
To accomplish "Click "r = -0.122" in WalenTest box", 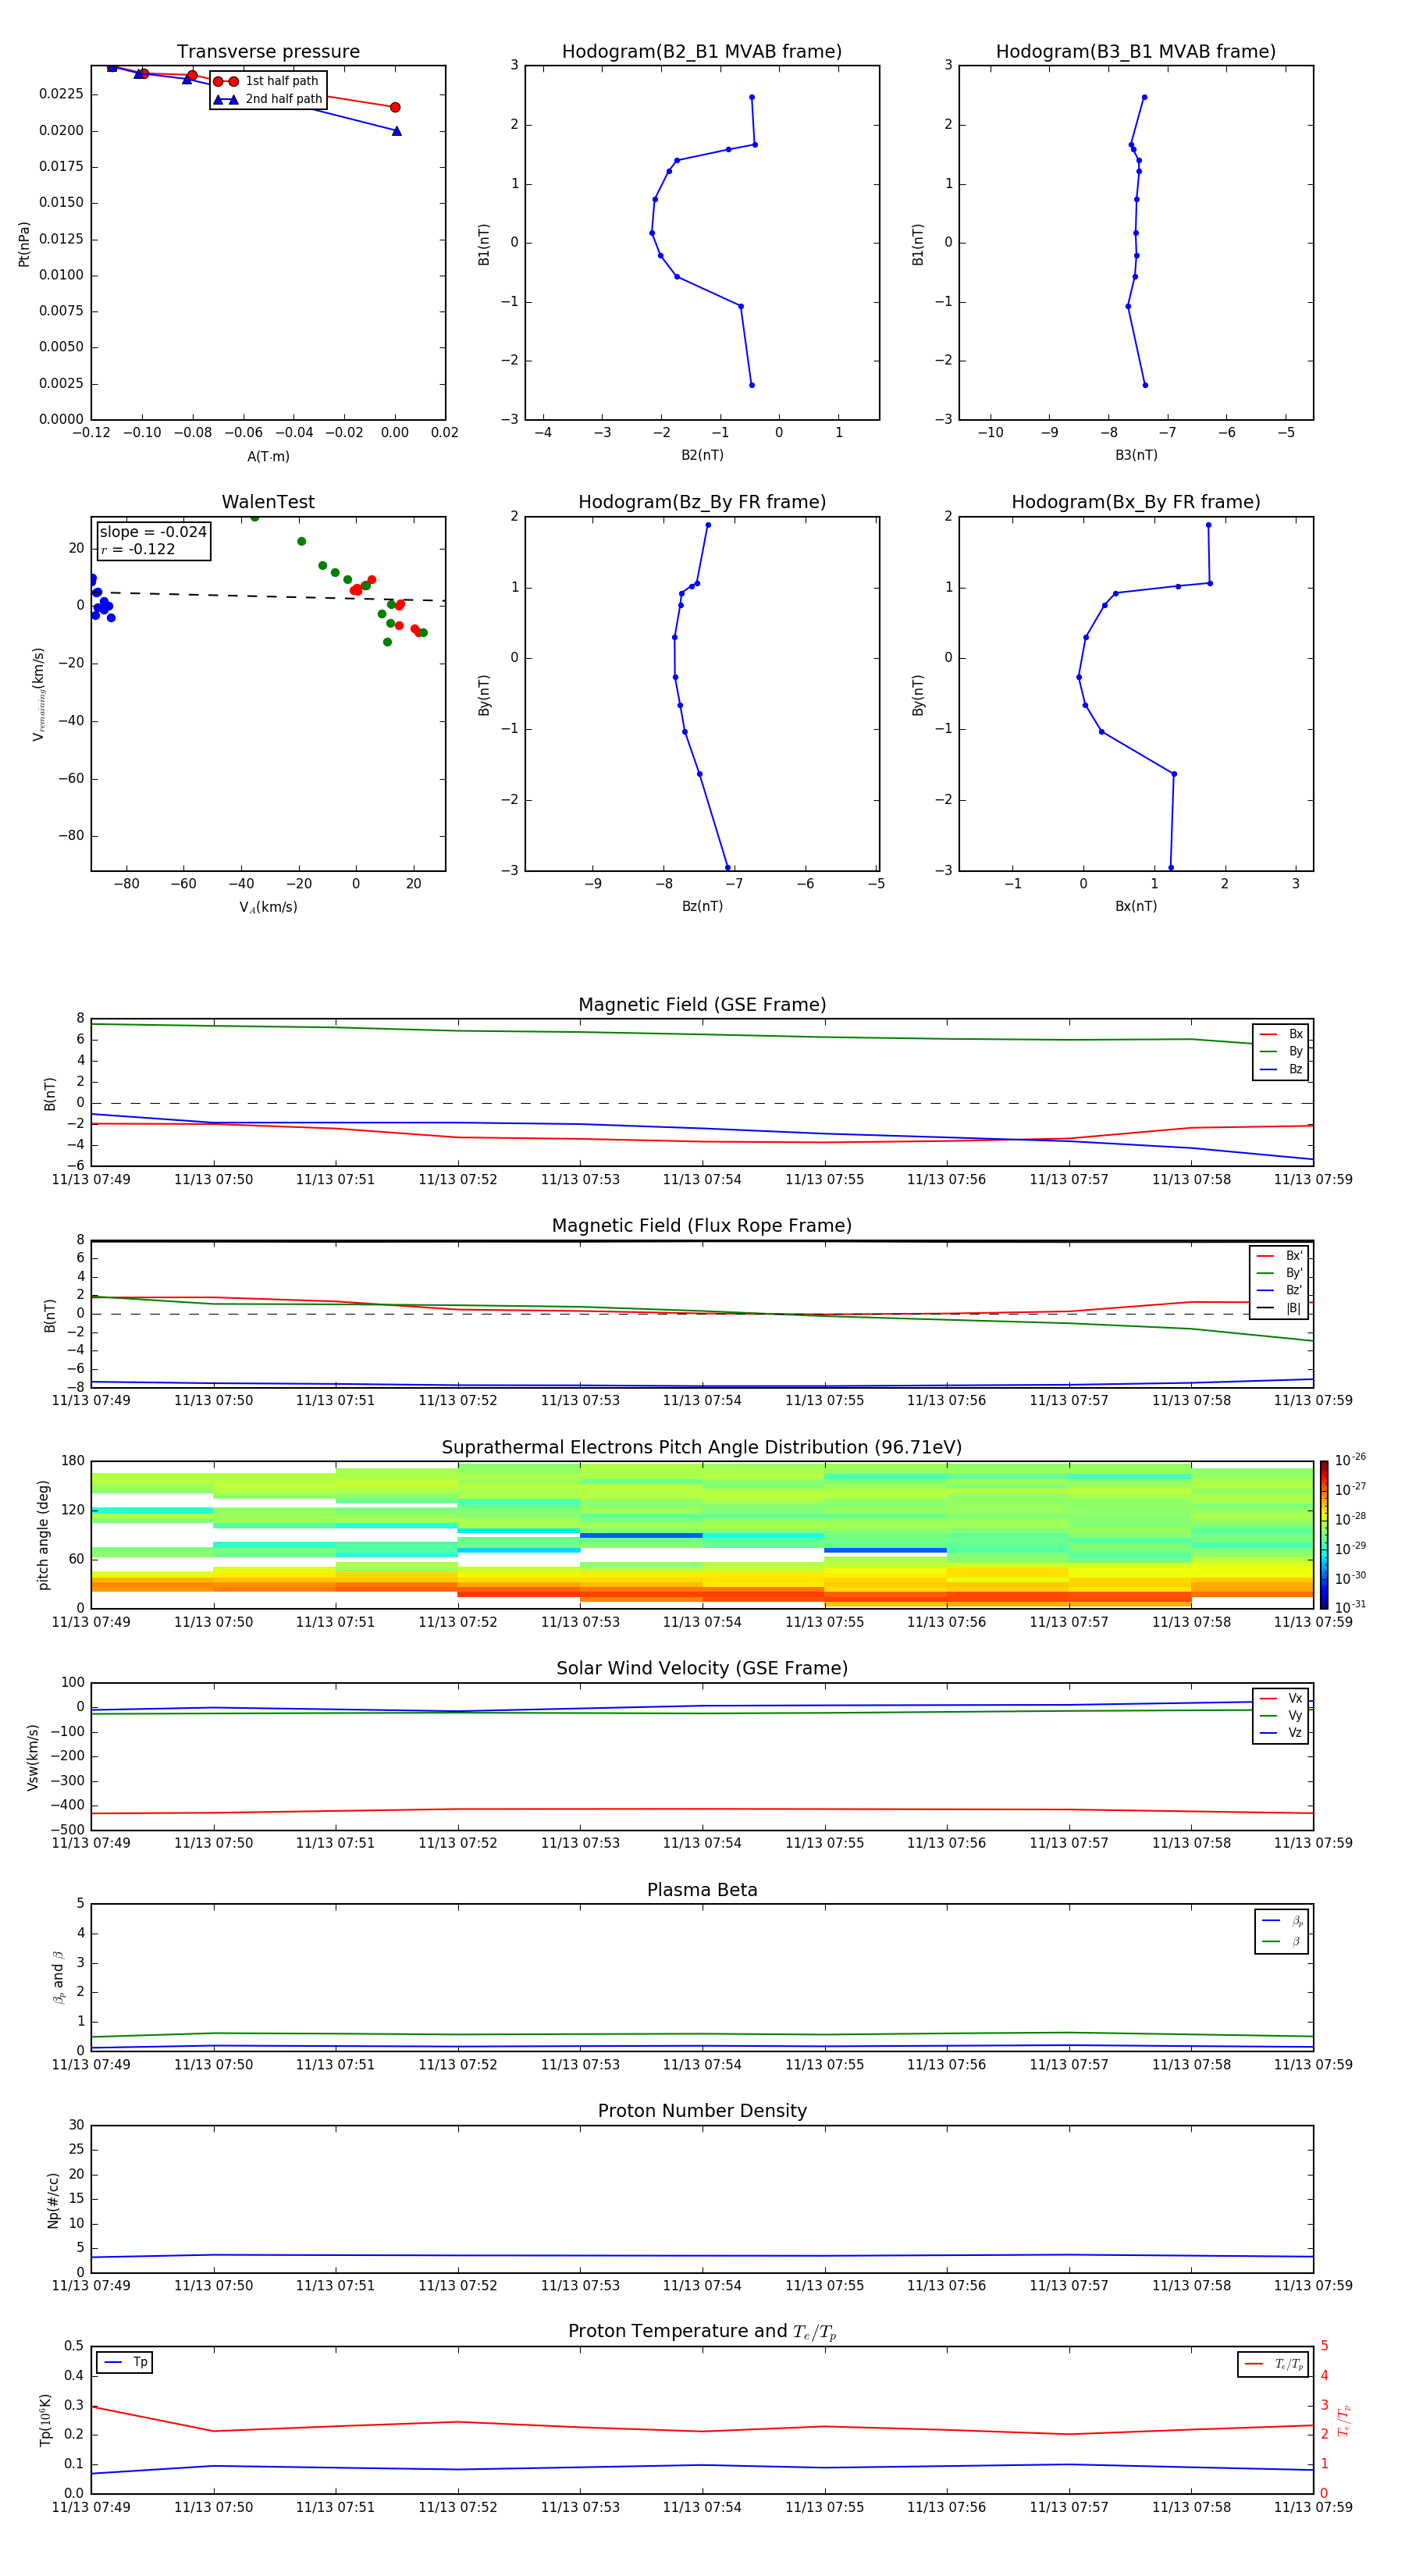I will point(137,549).
